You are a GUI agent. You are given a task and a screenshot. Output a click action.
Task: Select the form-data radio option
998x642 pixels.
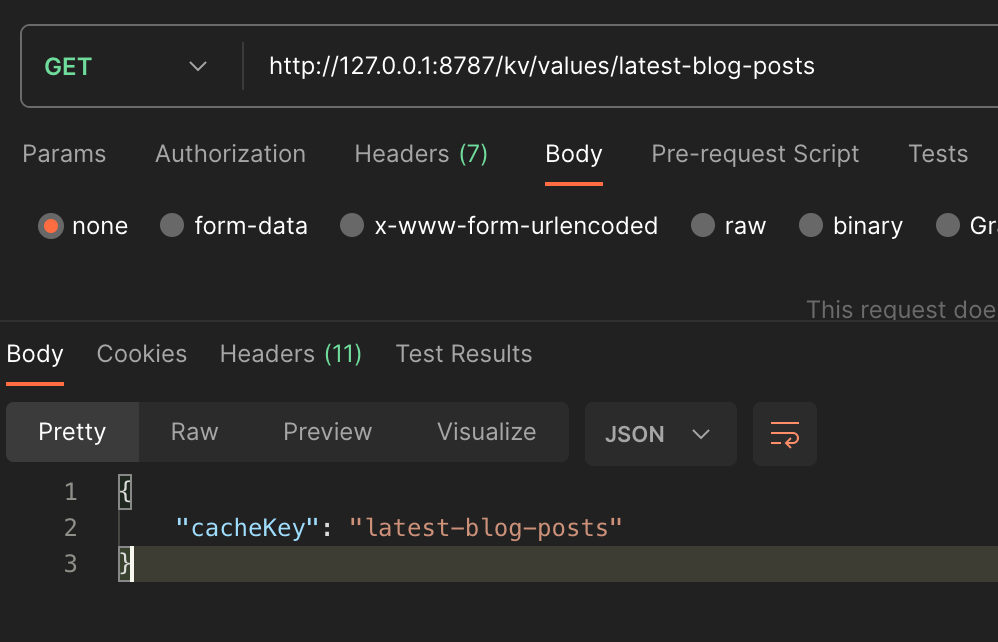[x=172, y=225]
